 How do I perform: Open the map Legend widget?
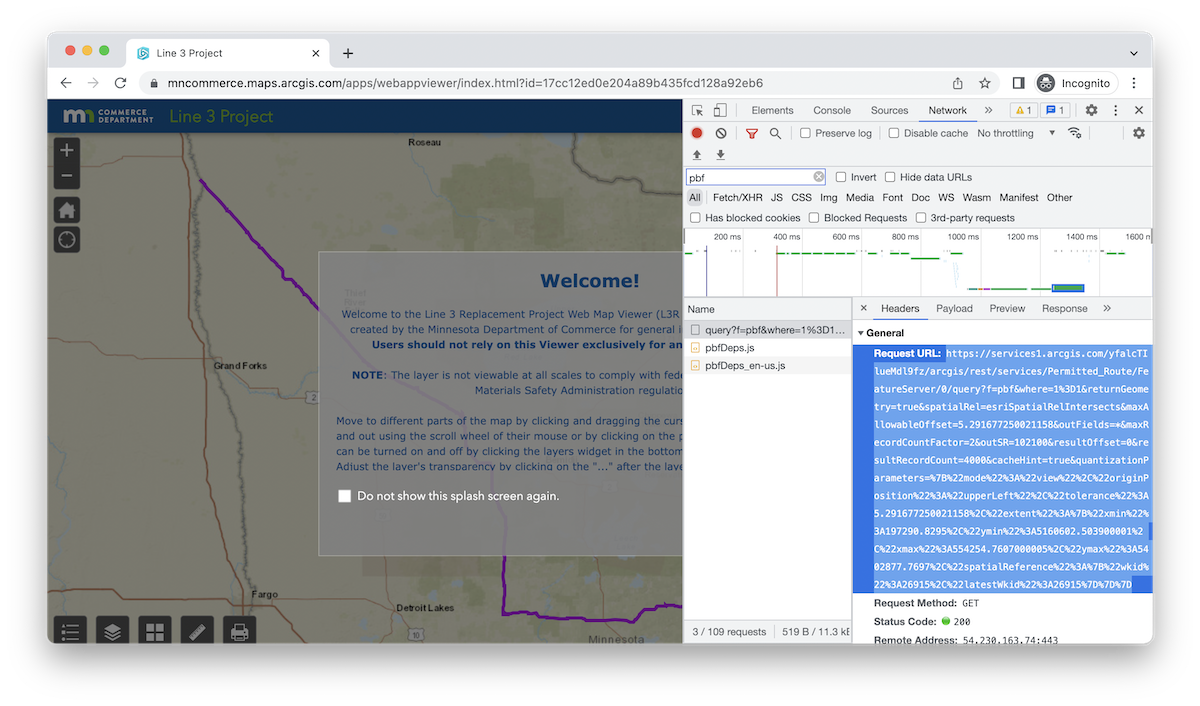71,632
